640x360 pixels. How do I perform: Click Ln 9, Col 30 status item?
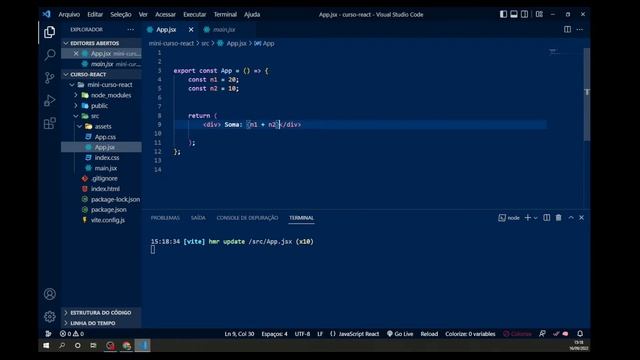click(239, 334)
